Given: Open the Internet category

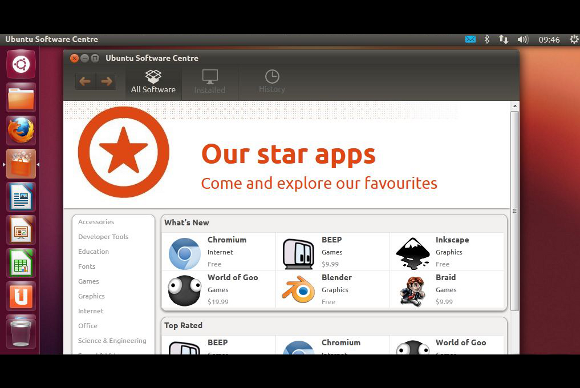Looking at the screenshot, I should (91, 311).
